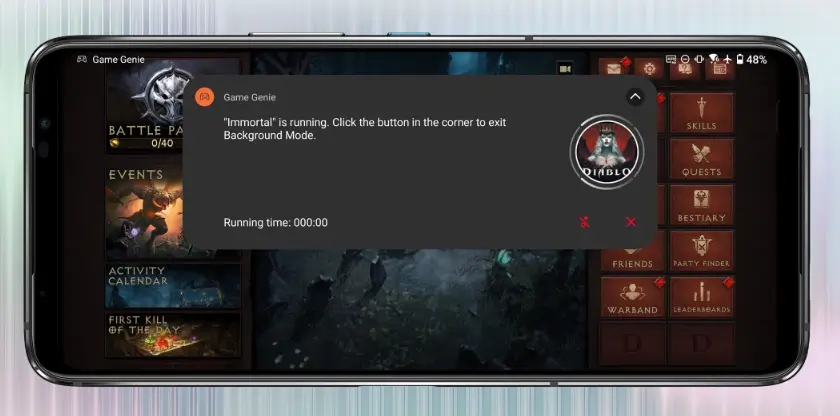Screen dimensions: 840x416
Task: Tap the 'Running time: 000:00' text
Action: pos(275,222)
